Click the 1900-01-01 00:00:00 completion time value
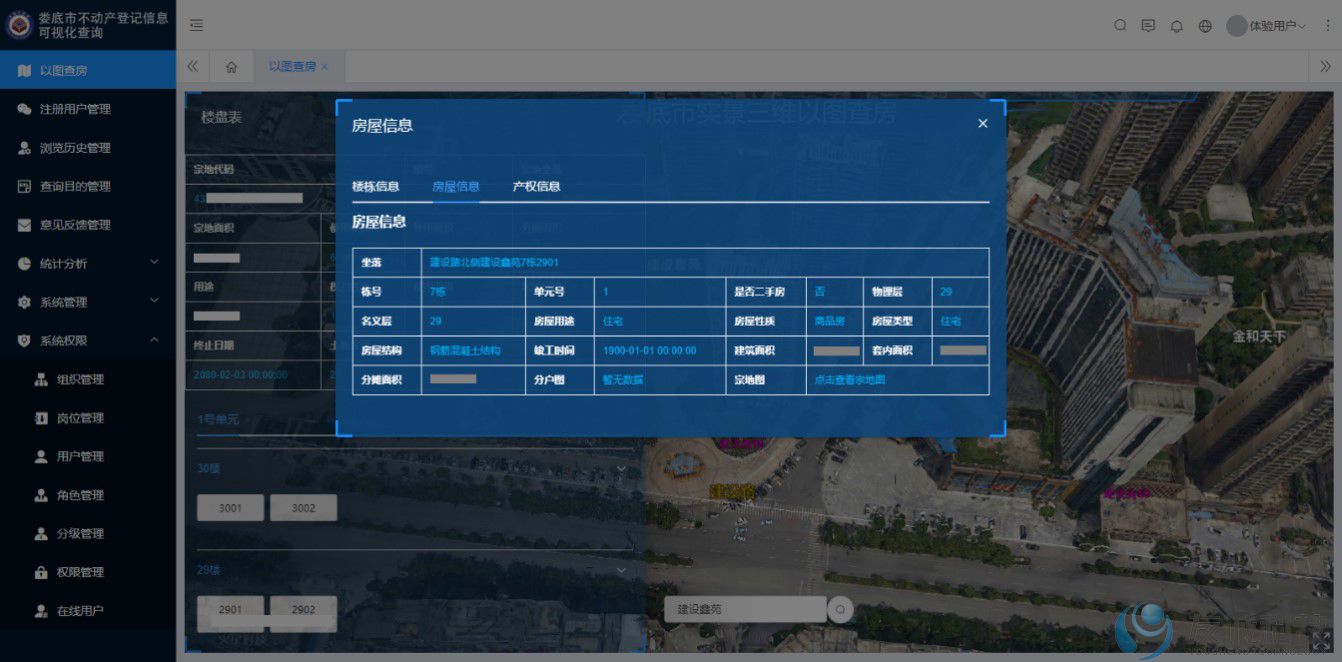This screenshot has width=1342, height=662. (x=649, y=351)
